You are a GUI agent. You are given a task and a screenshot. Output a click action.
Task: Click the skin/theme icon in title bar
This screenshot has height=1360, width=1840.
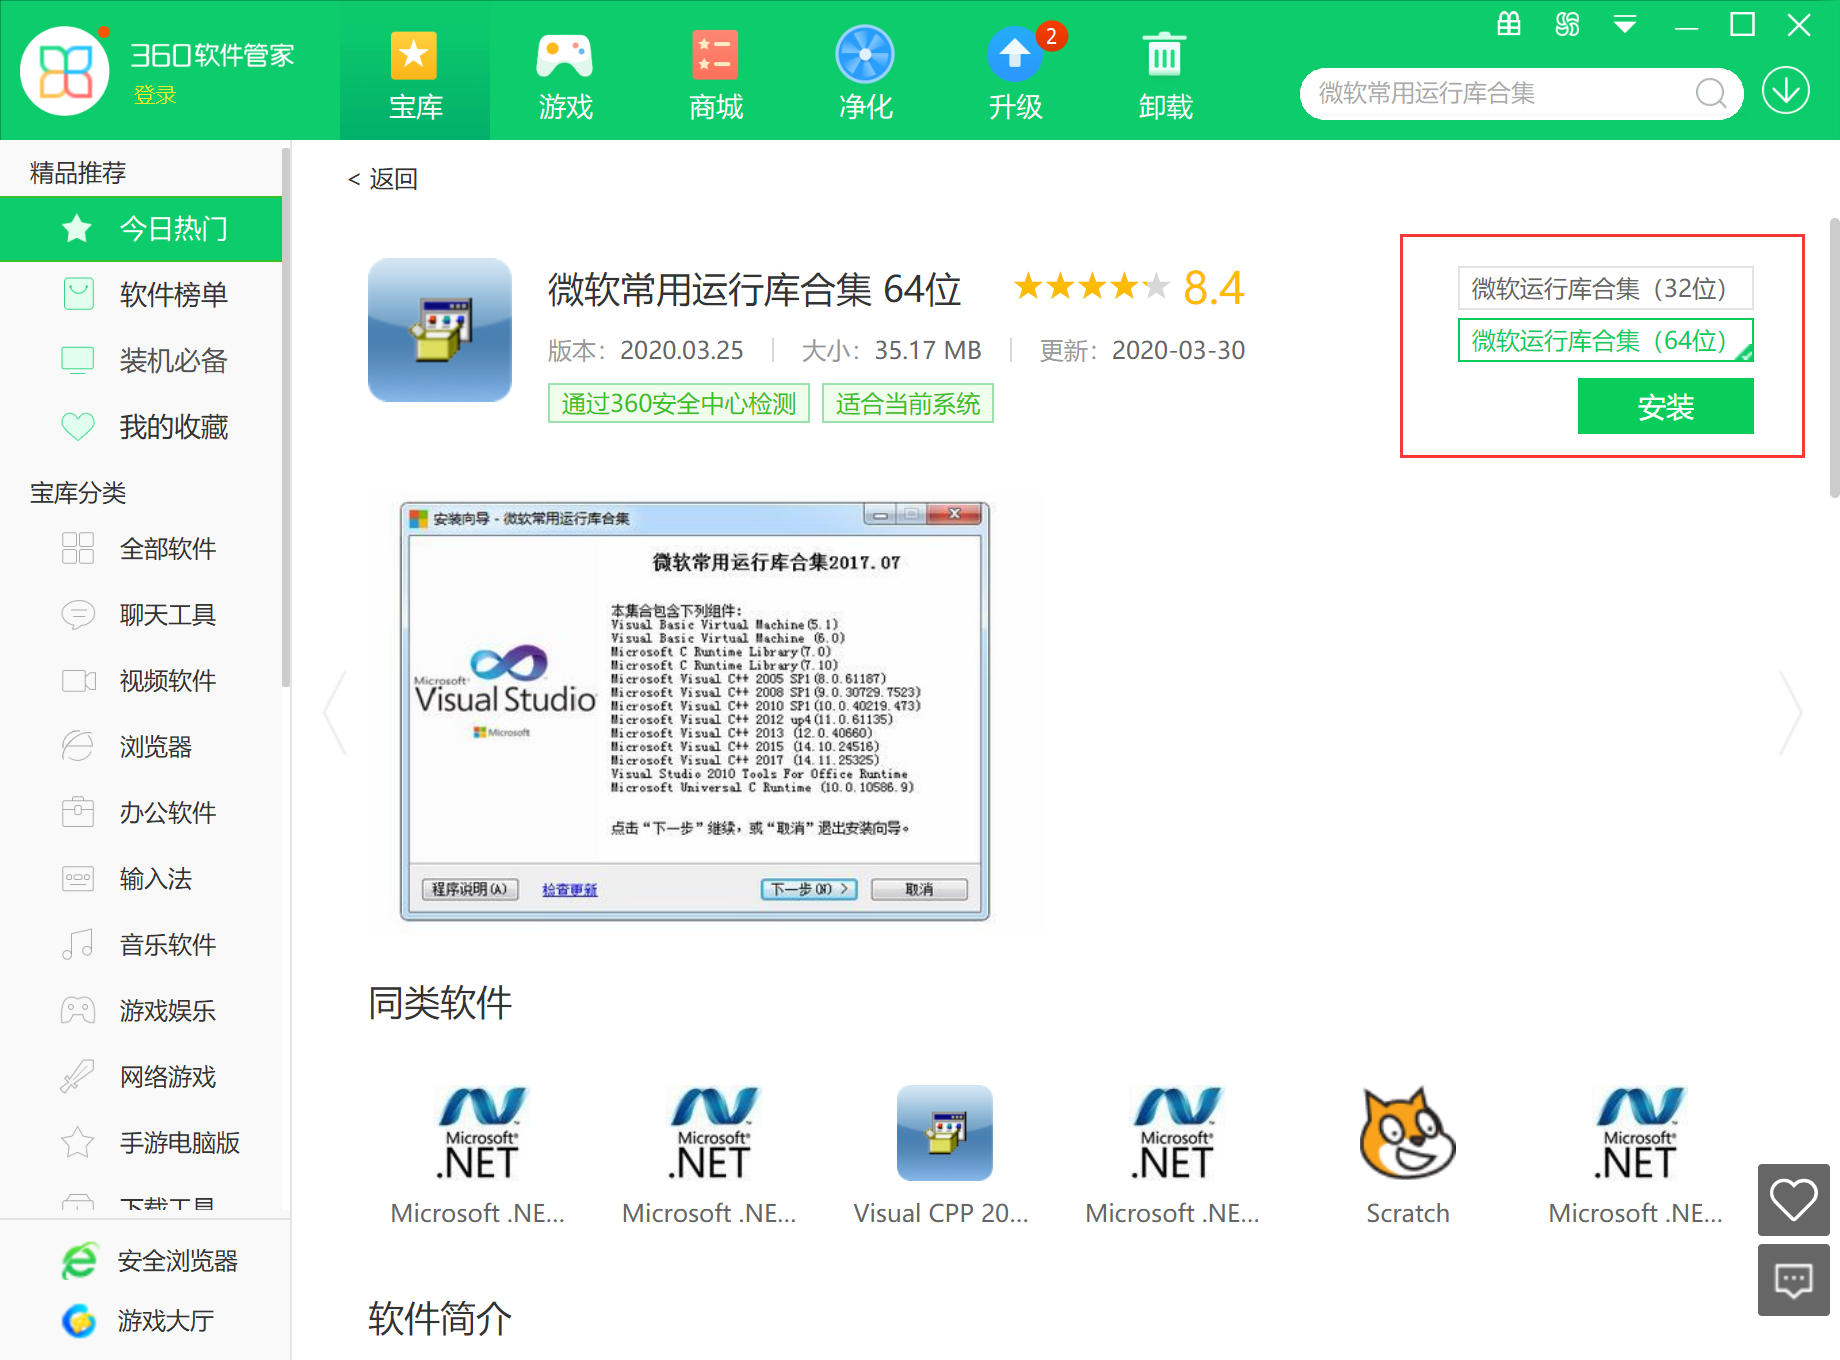tap(1567, 24)
